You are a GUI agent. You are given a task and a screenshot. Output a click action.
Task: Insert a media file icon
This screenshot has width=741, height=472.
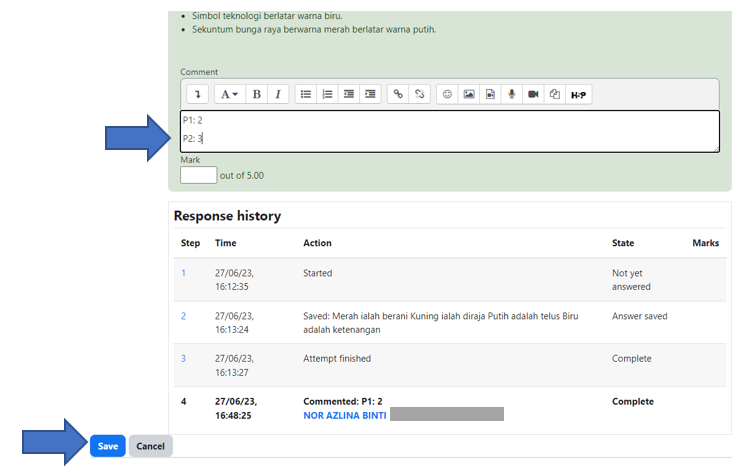(490, 94)
